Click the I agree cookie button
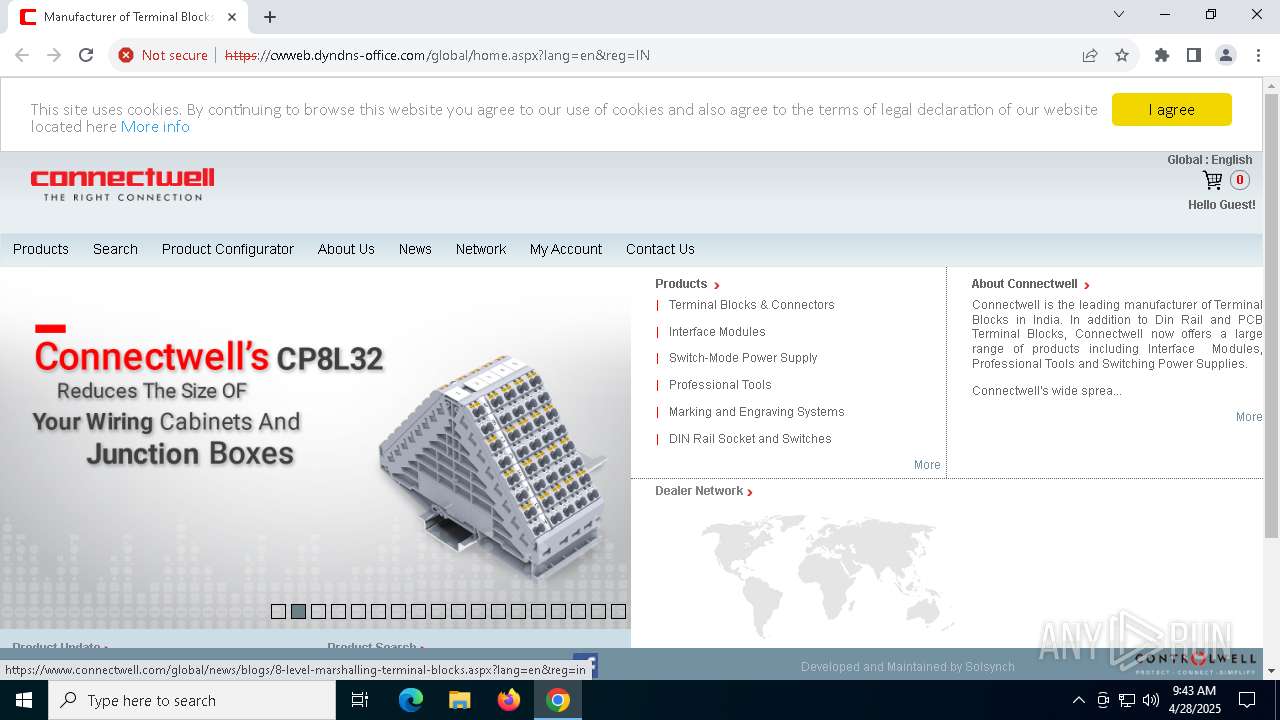This screenshot has height=720, width=1280. 1171,110
